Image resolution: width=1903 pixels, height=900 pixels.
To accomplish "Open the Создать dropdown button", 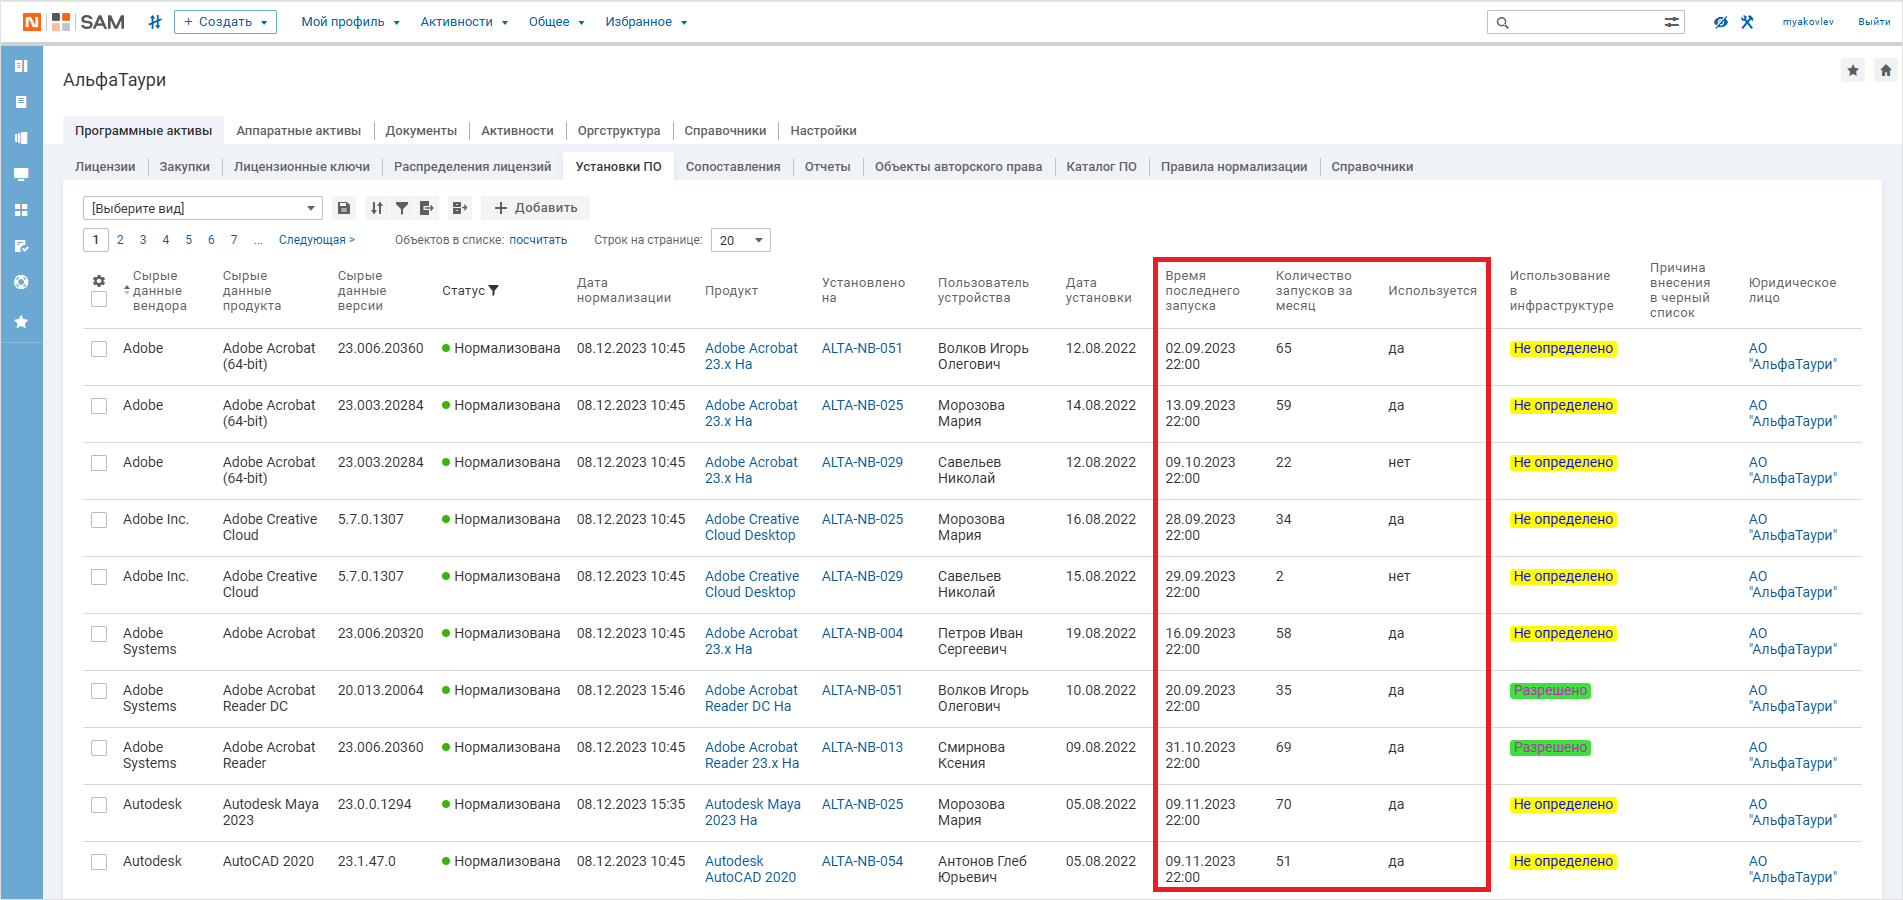I will [225, 22].
